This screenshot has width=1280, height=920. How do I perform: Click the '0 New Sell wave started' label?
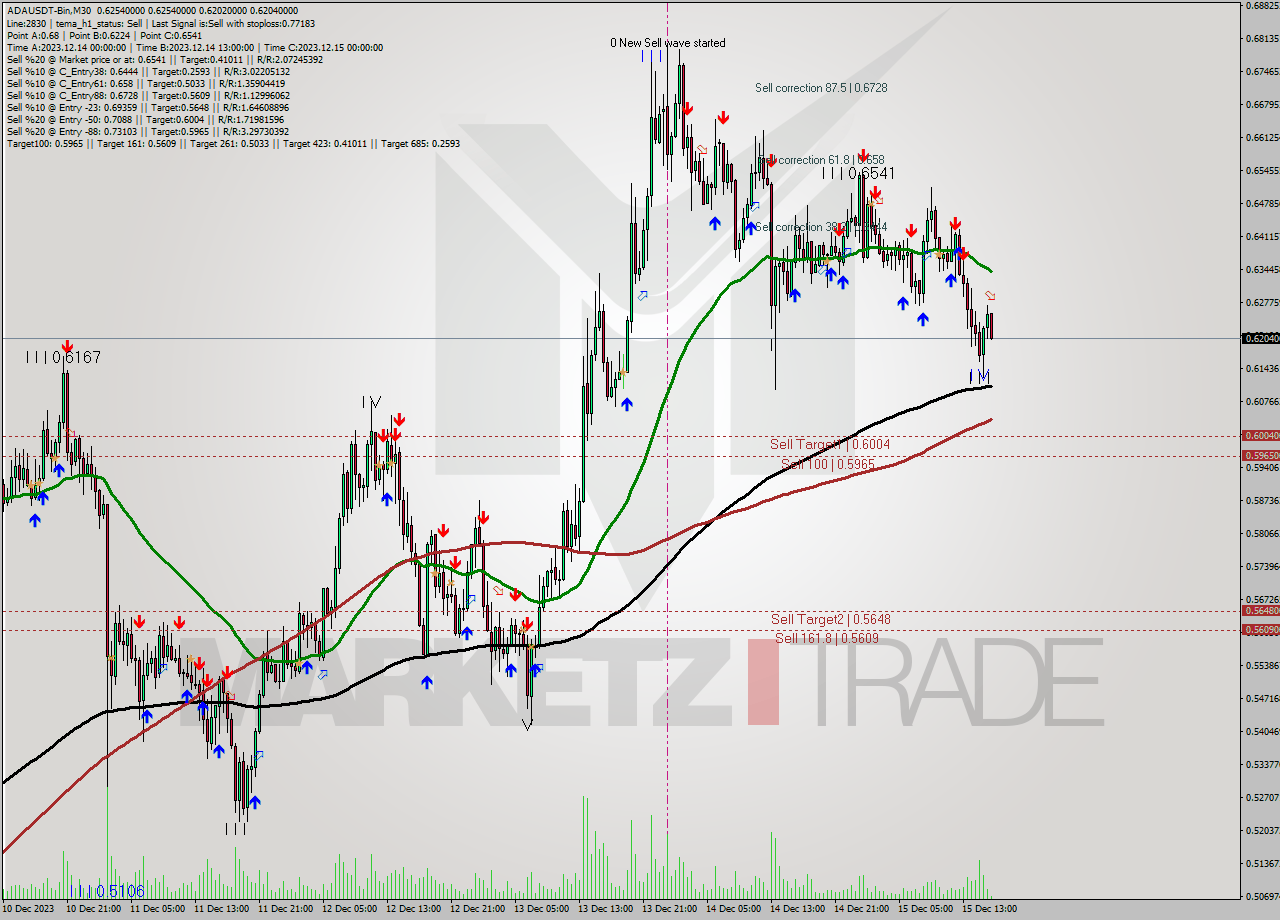pyautogui.click(x=668, y=43)
